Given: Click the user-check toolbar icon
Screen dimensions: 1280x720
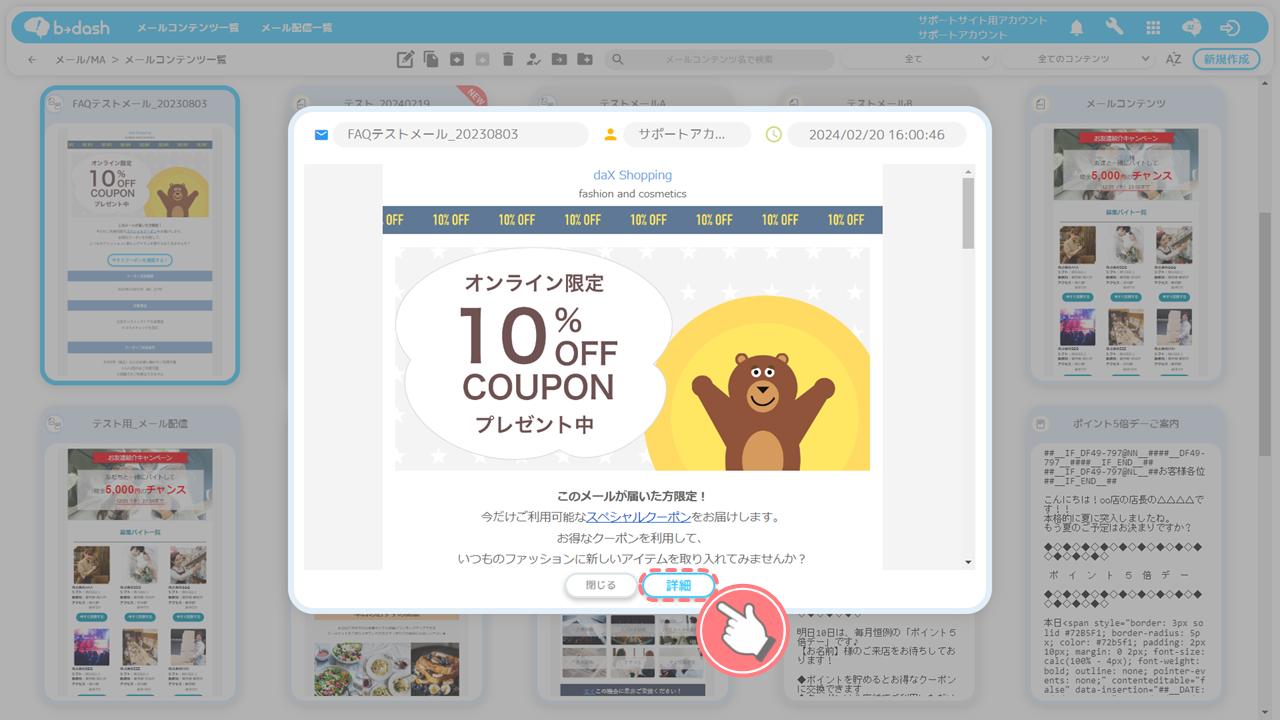Looking at the screenshot, I should pyautogui.click(x=533, y=60).
